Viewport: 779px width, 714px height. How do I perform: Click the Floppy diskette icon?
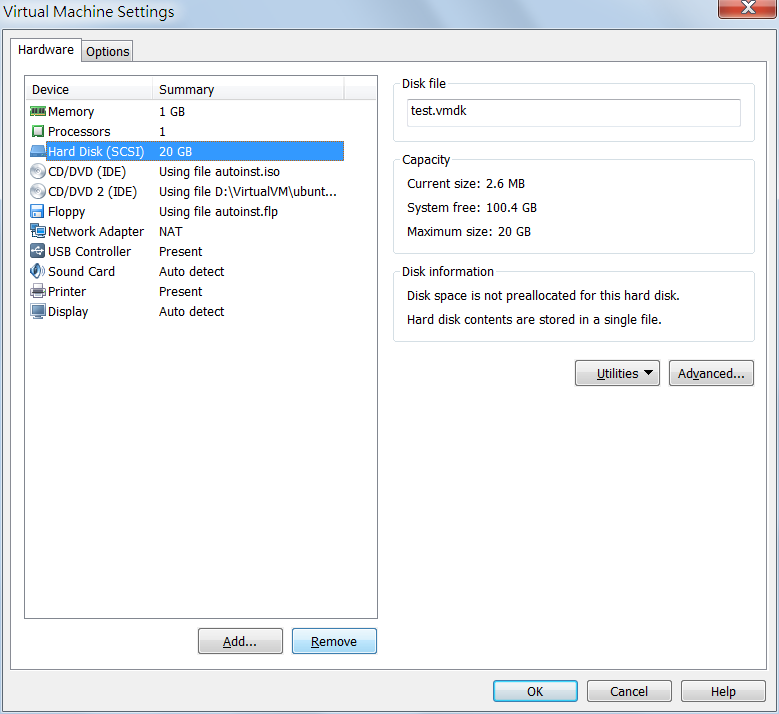[x=37, y=211]
